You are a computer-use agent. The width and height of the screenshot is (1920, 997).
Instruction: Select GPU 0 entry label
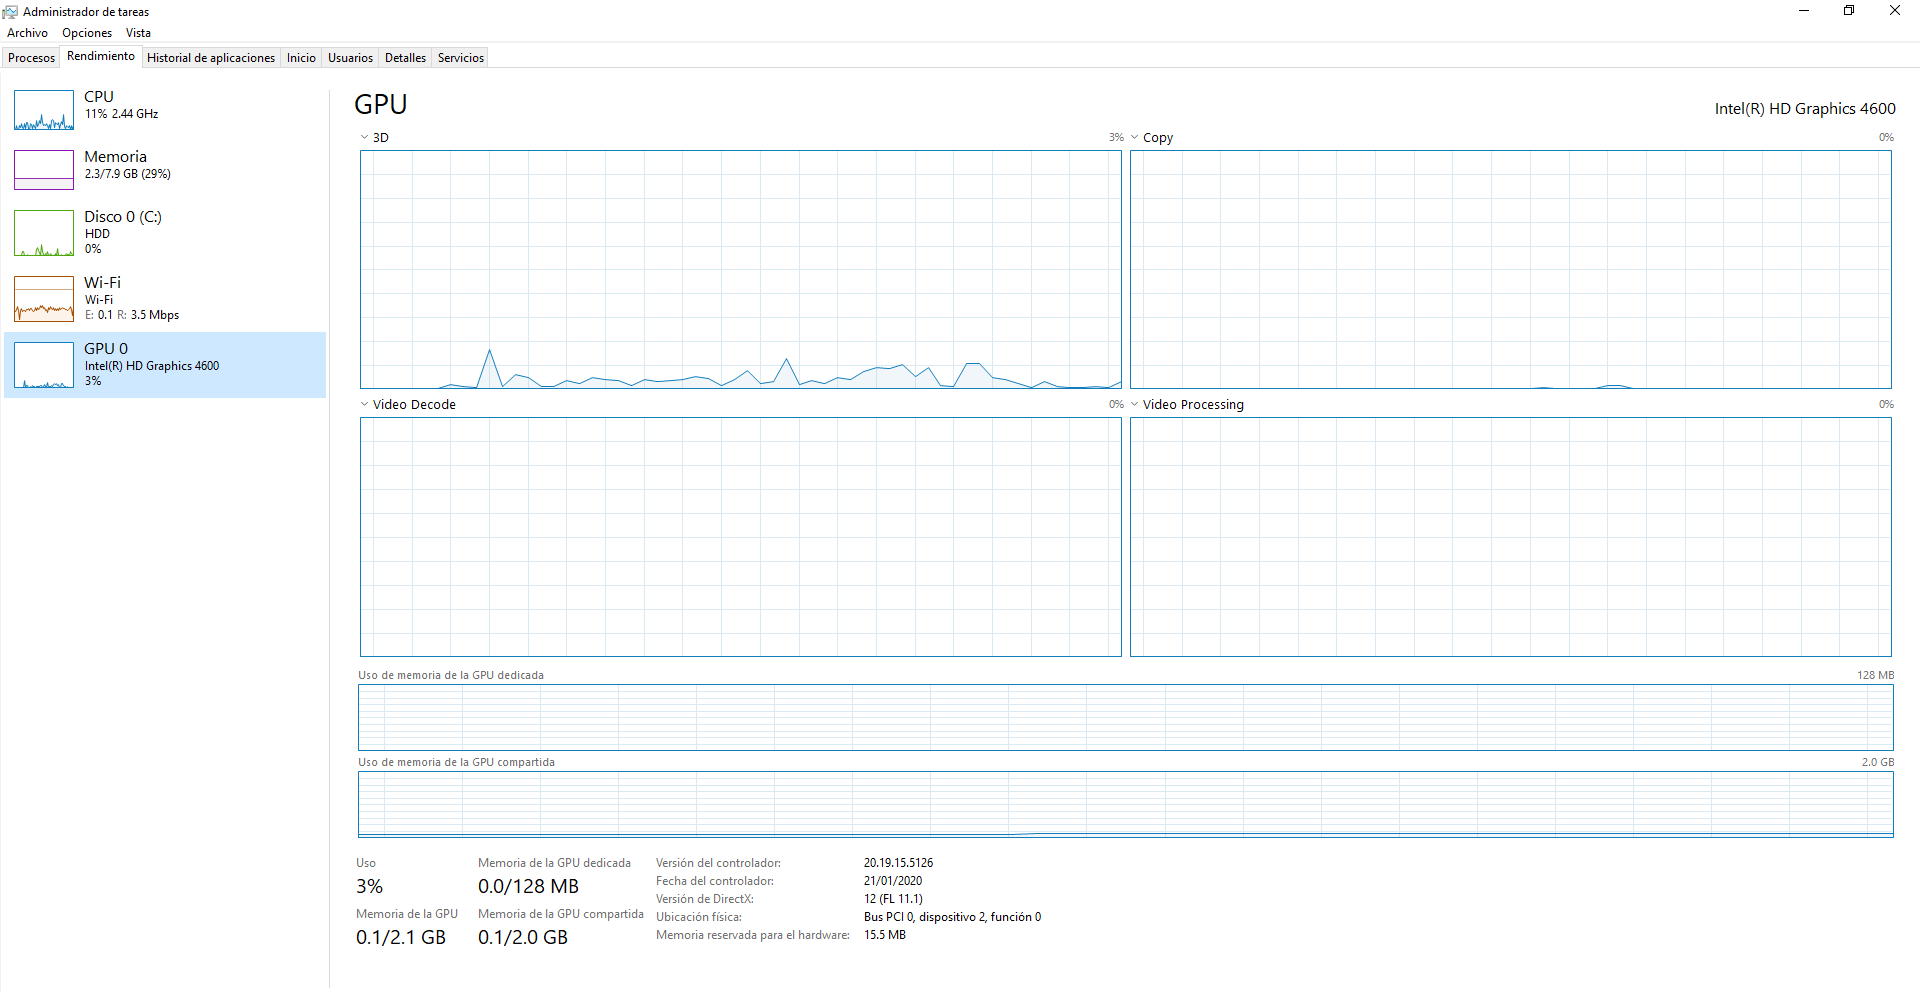(106, 349)
